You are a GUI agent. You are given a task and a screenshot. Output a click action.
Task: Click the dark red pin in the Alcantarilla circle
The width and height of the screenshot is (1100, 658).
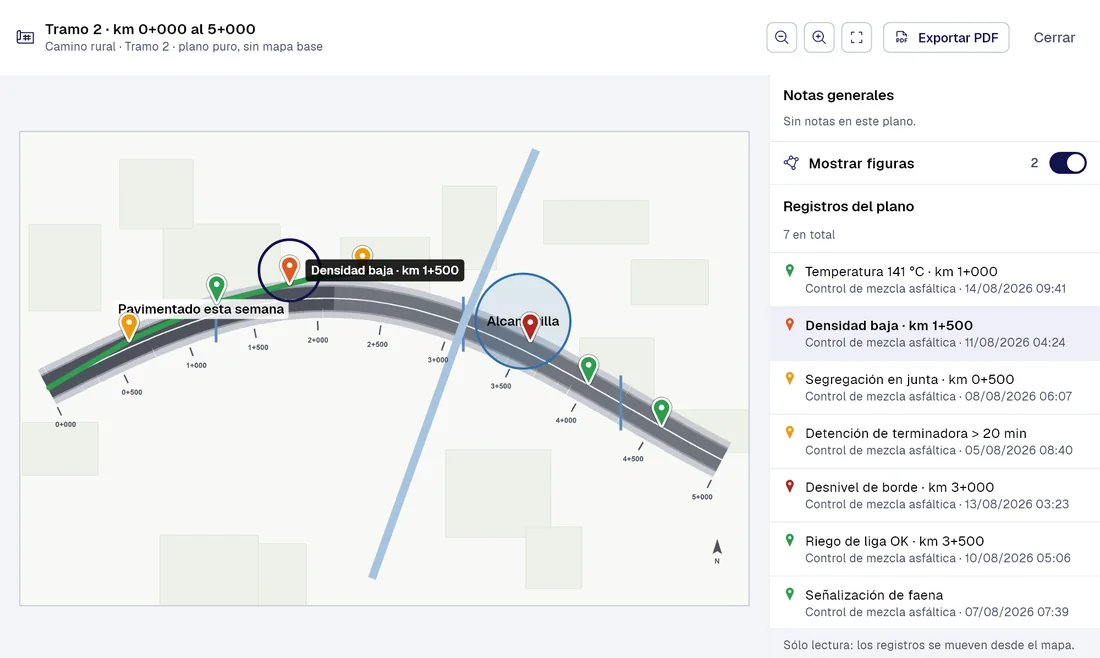click(x=530, y=325)
